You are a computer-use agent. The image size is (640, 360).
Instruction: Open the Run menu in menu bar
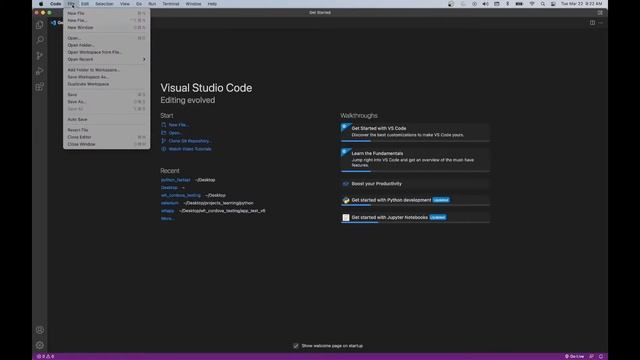click(152, 4)
